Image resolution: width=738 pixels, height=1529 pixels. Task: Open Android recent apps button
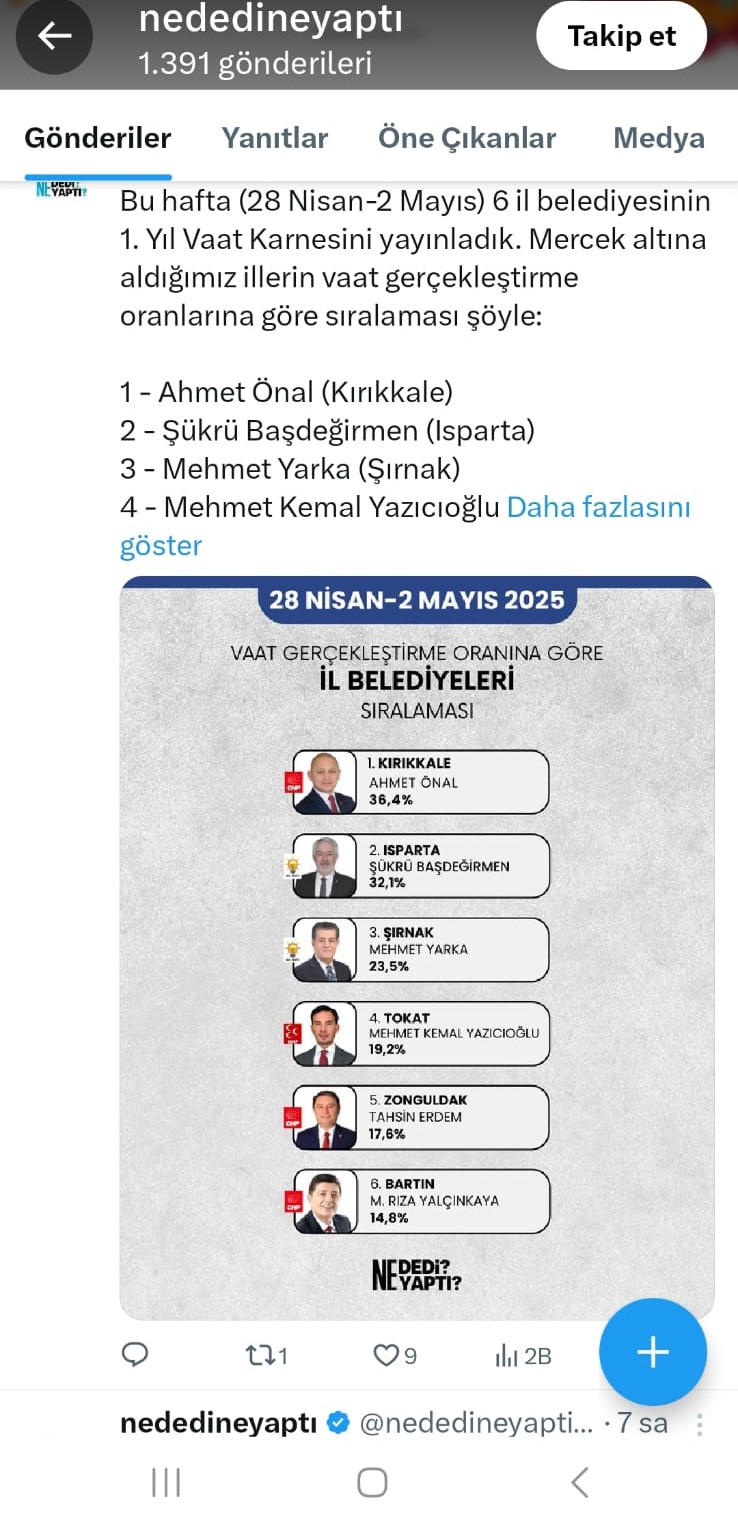tap(166, 1482)
